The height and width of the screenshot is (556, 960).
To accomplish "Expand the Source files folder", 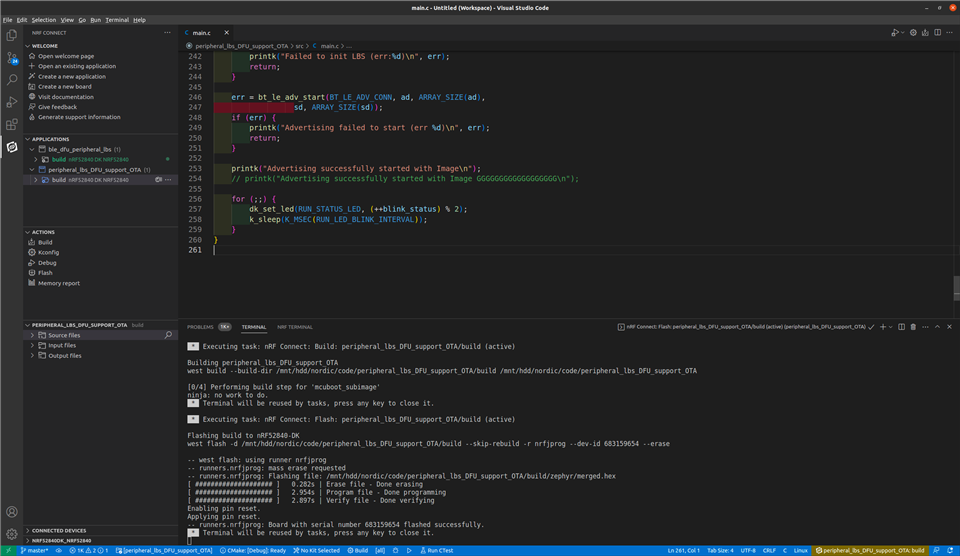I will [32, 335].
